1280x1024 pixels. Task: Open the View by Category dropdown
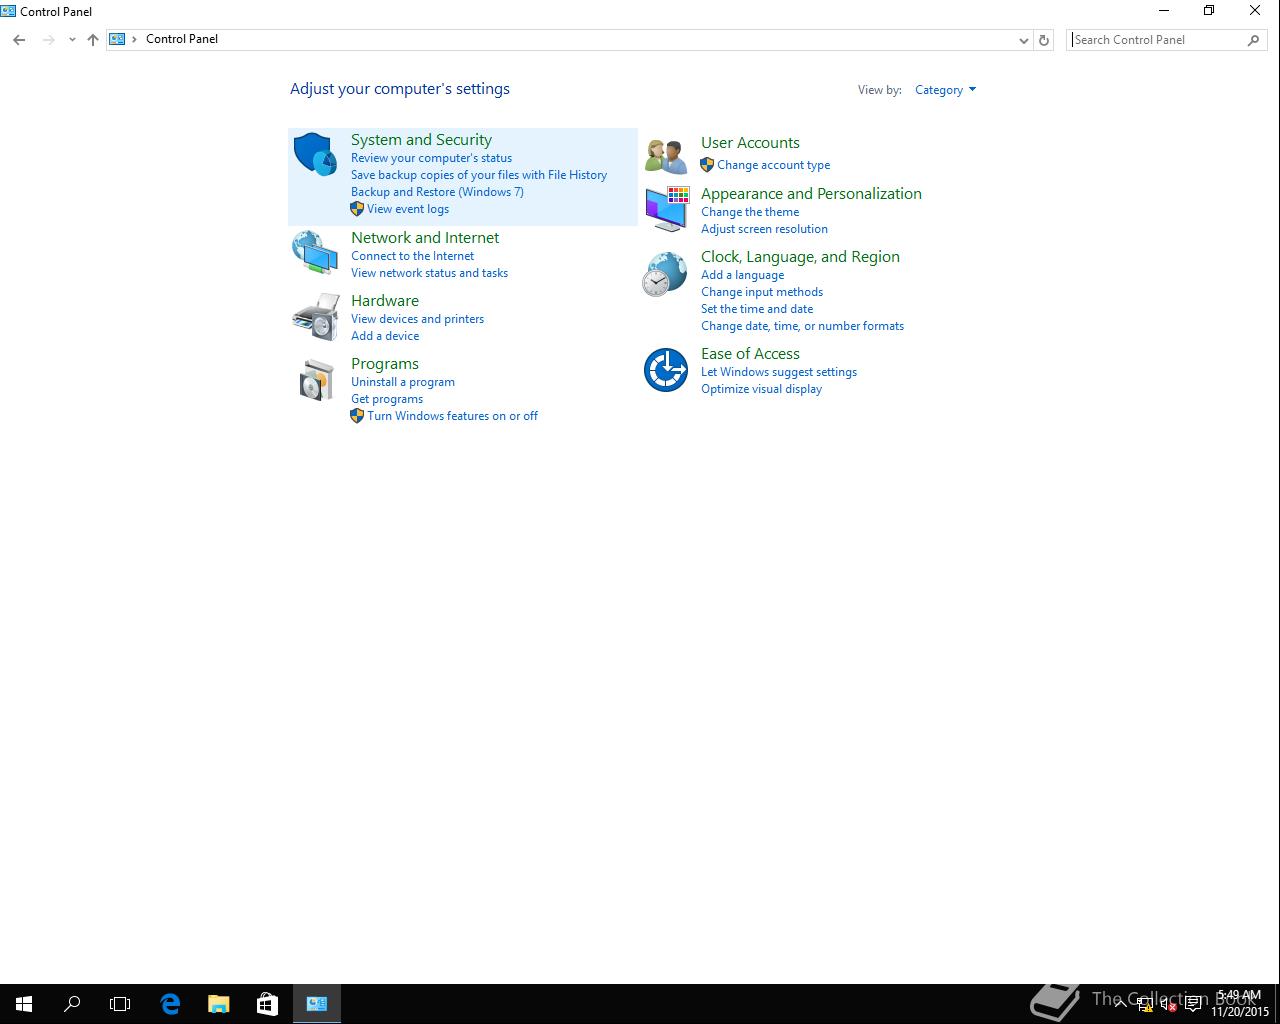click(945, 90)
